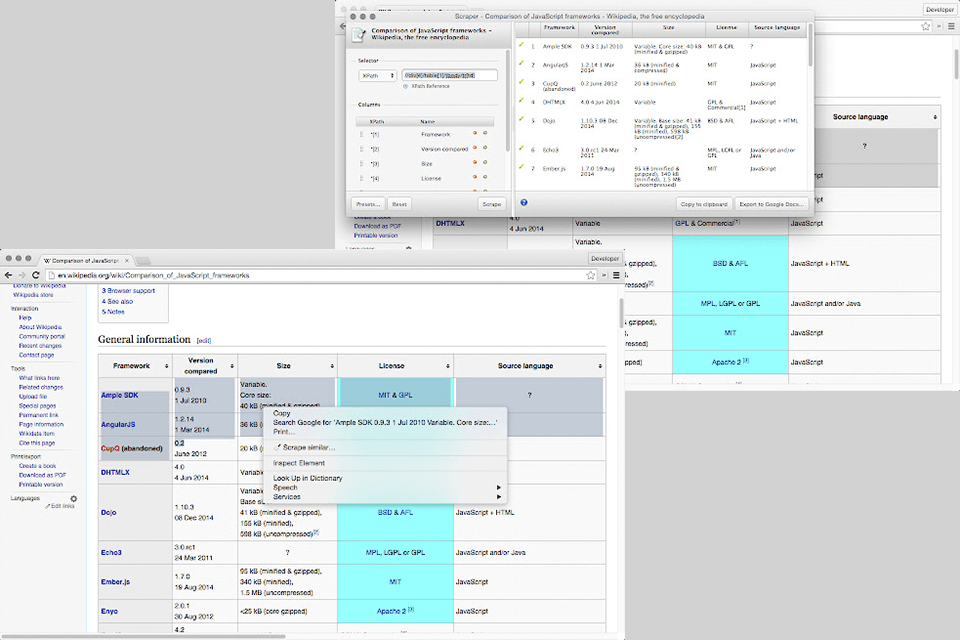Image resolution: width=960 pixels, height=640 pixels.
Task: Bookmark page with star in front window
Action: click(591, 276)
